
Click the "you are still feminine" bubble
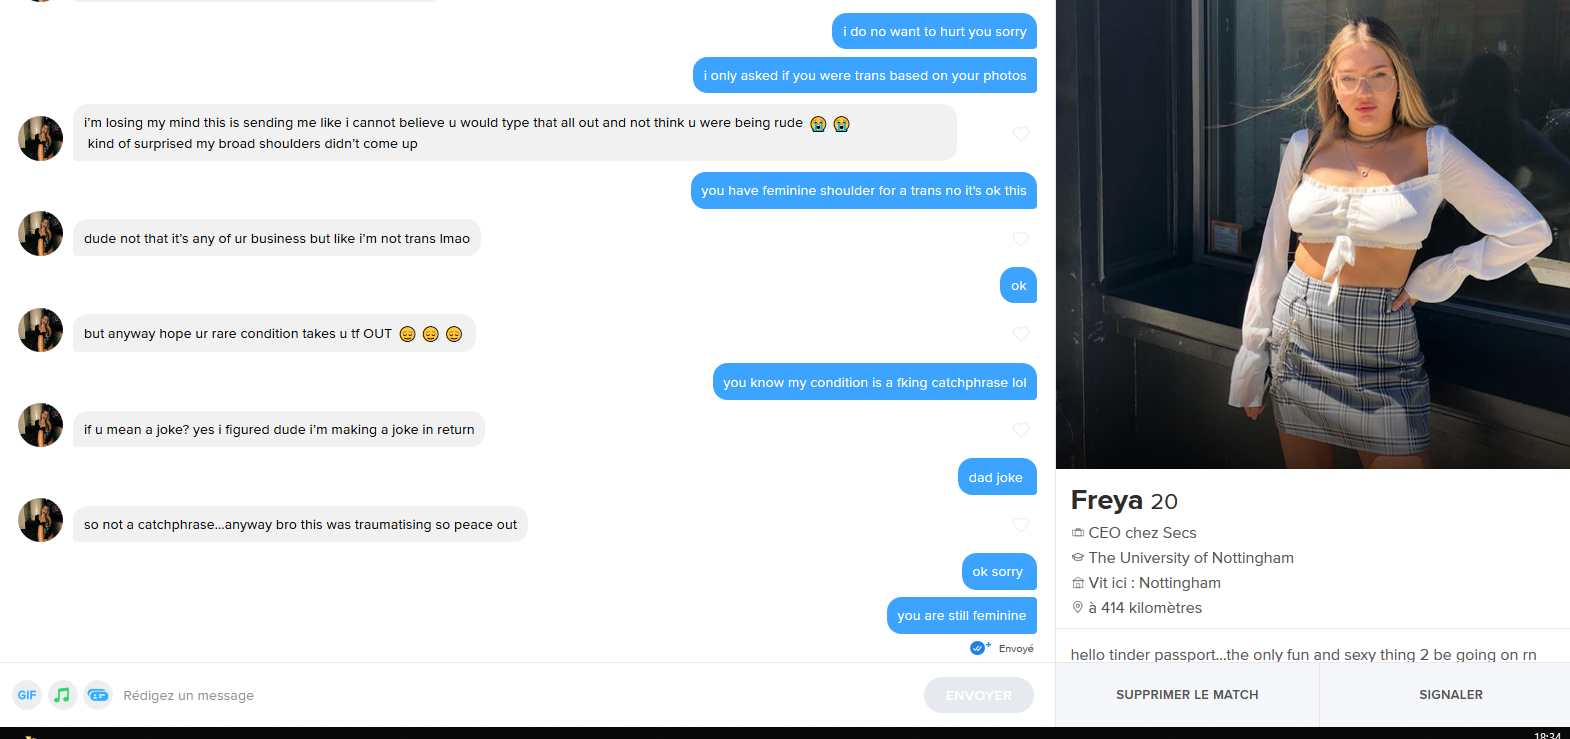coord(962,616)
